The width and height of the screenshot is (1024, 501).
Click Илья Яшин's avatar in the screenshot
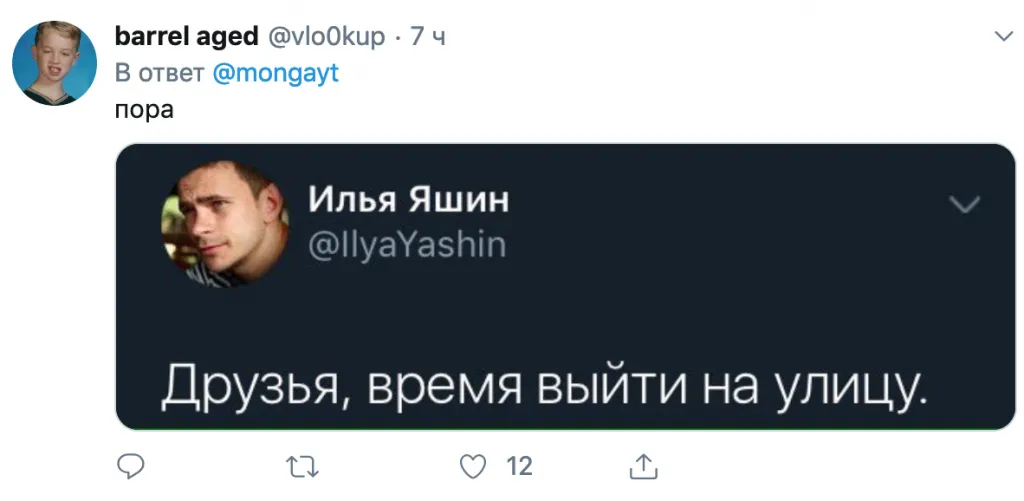click(x=225, y=223)
